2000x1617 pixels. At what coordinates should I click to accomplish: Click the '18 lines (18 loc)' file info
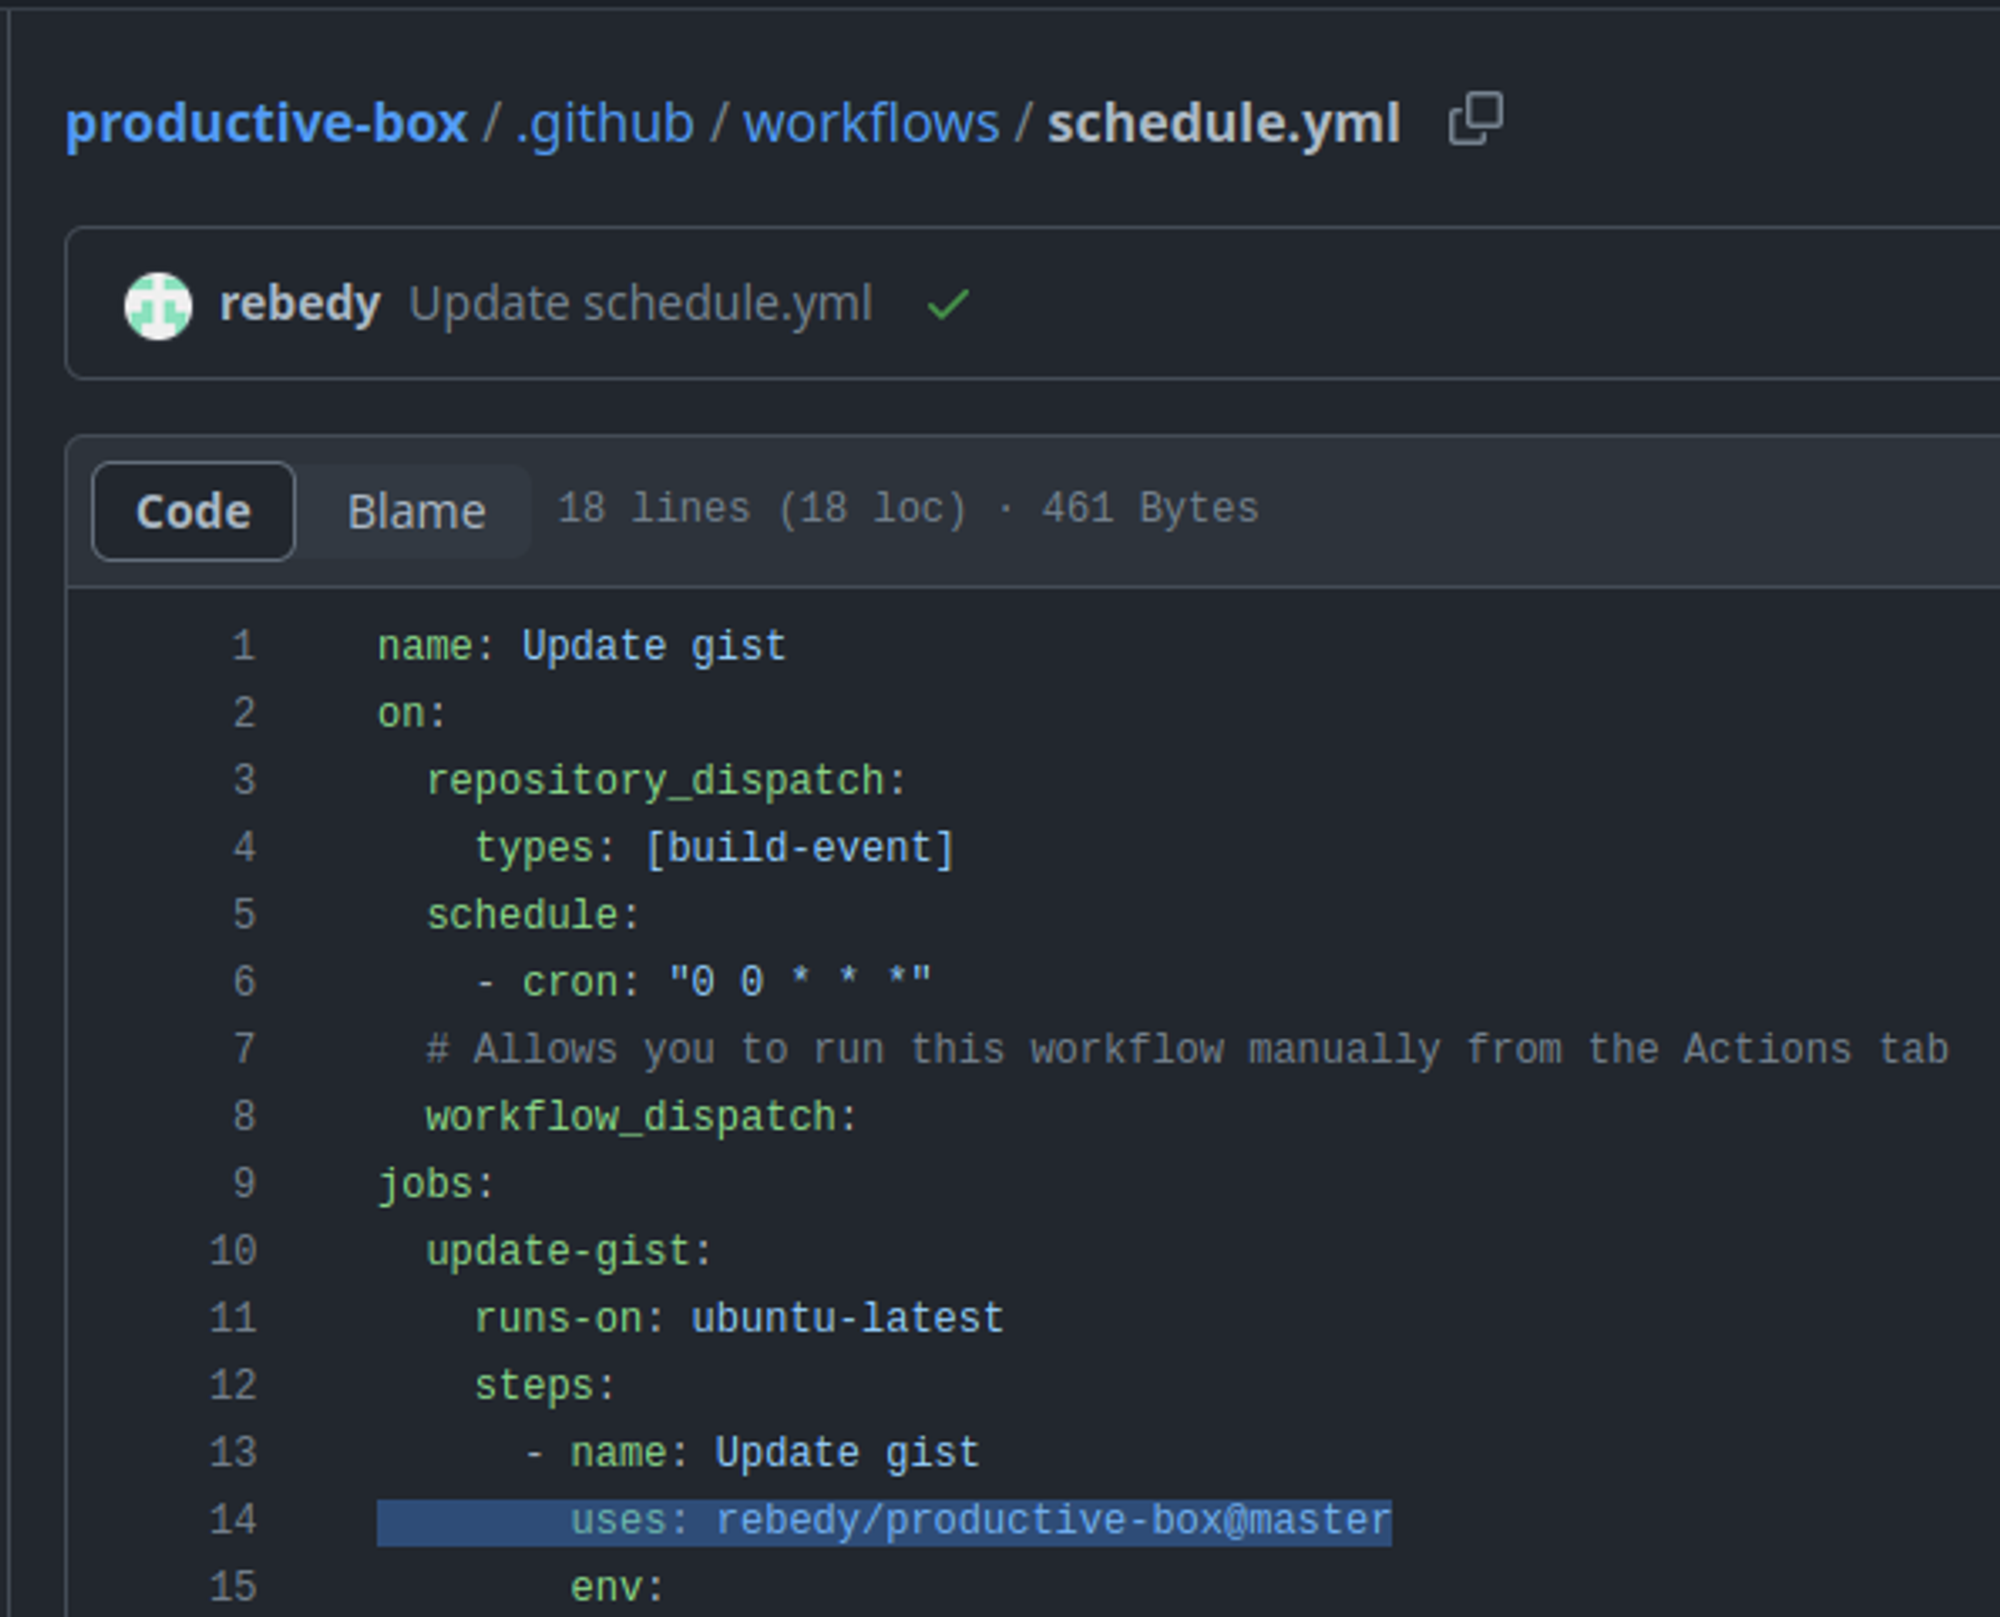coord(762,508)
